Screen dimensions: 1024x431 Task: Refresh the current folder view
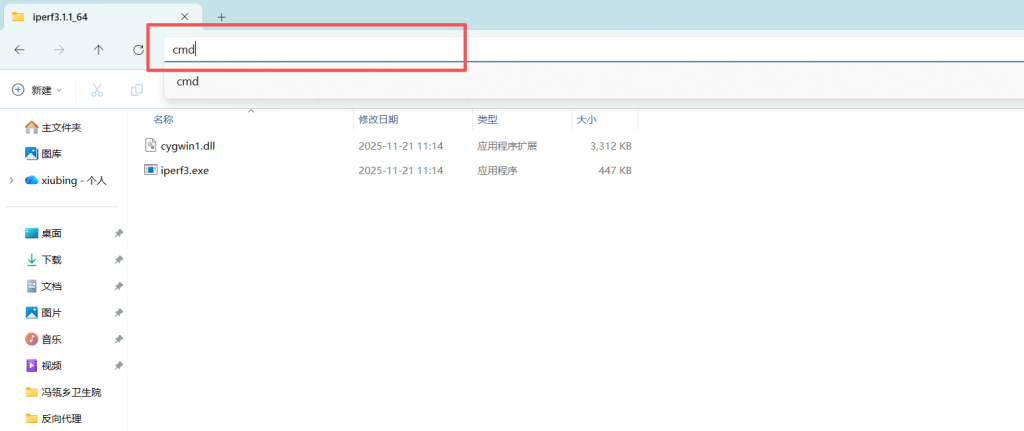138,50
